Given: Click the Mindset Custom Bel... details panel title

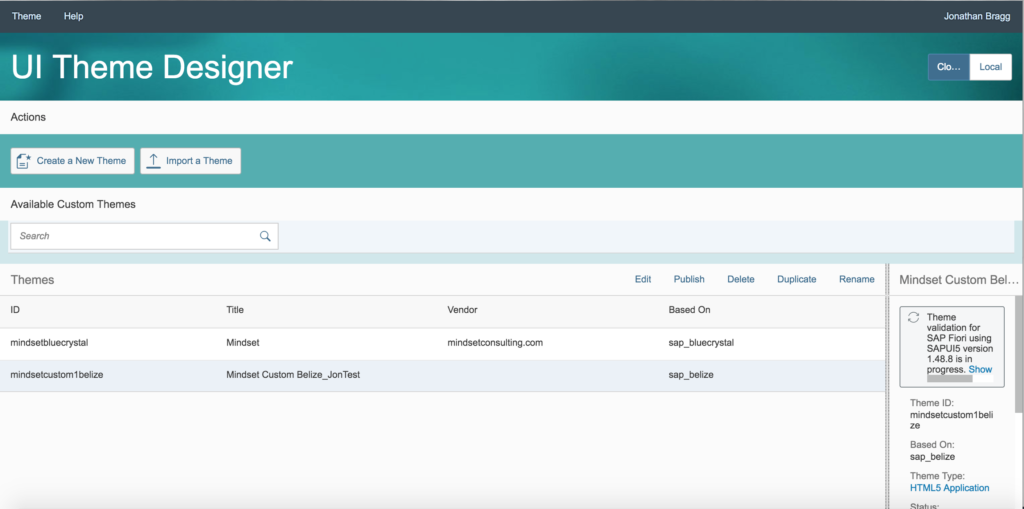Looking at the screenshot, I should pyautogui.click(x=959, y=280).
